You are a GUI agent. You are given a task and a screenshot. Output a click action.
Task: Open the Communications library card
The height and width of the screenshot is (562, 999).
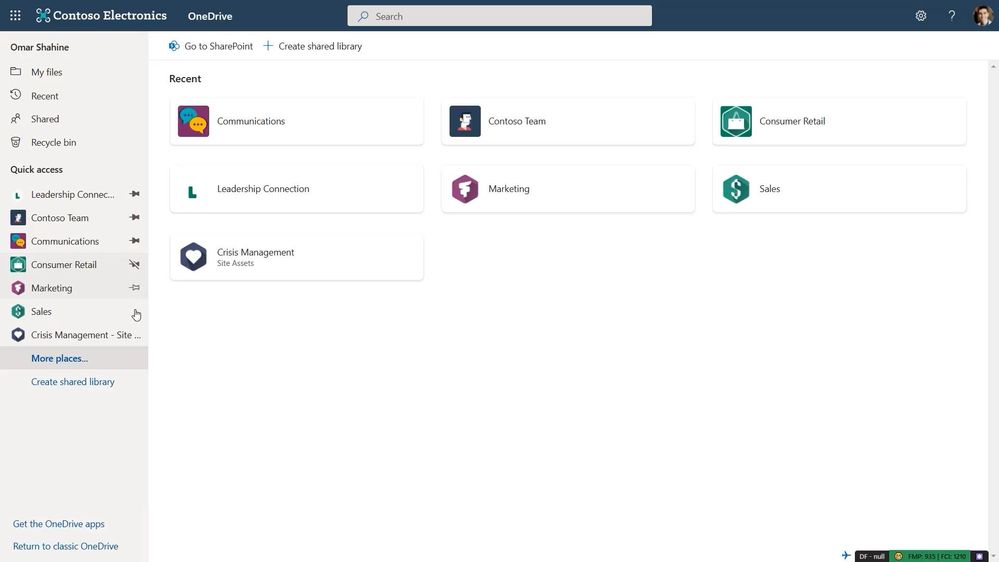pyautogui.click(x=296, y=121)
